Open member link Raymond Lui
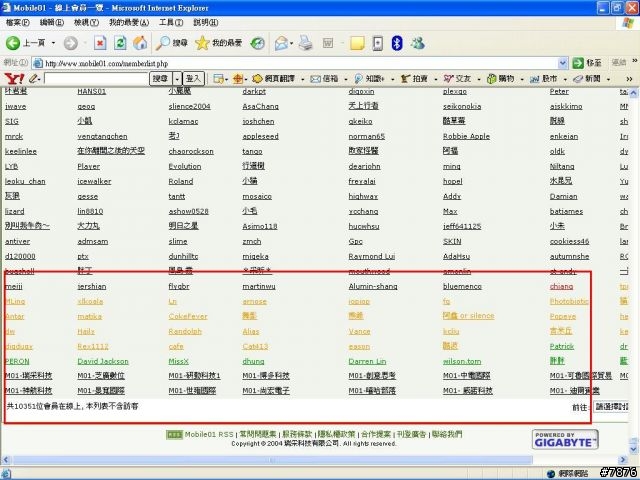This screenshot has width=640, height=480. pyautogui.click(x=371, y=256)
